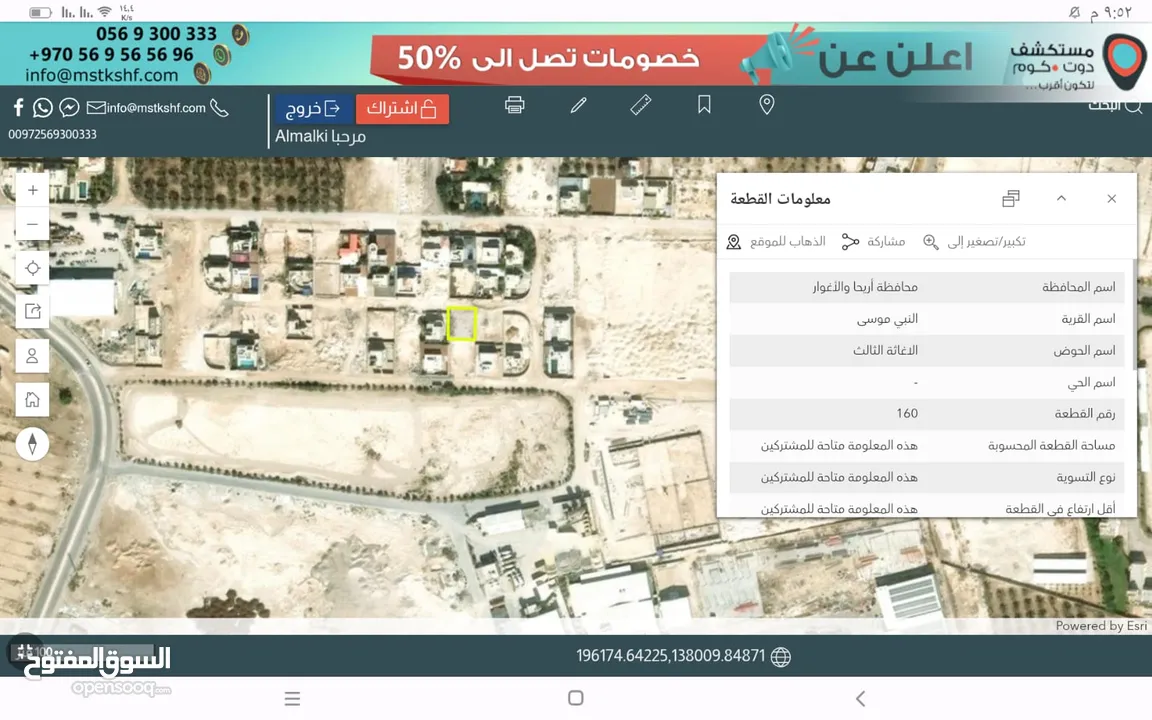
Task: Click الذهاب للموقع go to location
Action: click(x=776, y=242)
